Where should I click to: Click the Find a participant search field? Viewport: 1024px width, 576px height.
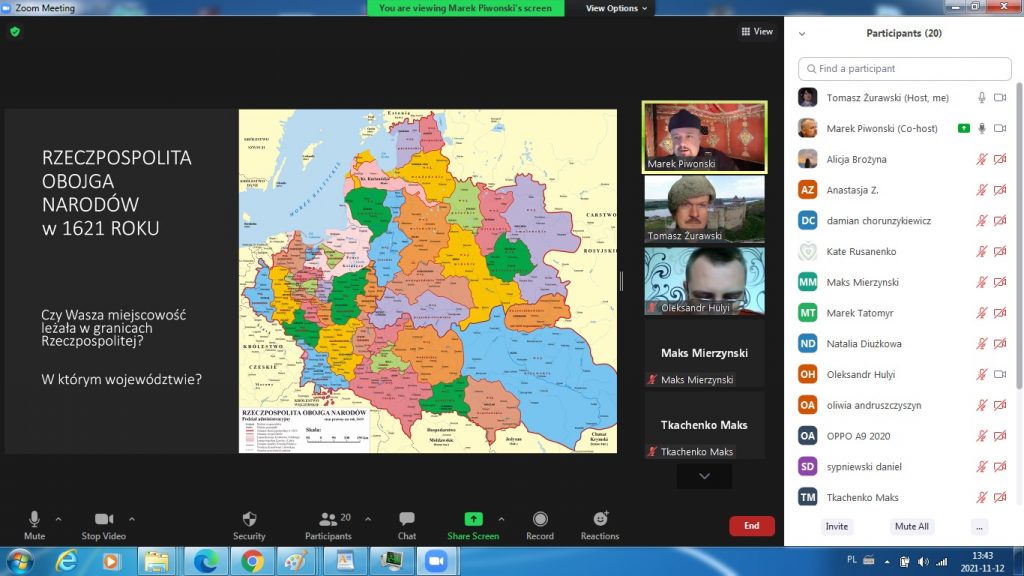tap(904, 69)
